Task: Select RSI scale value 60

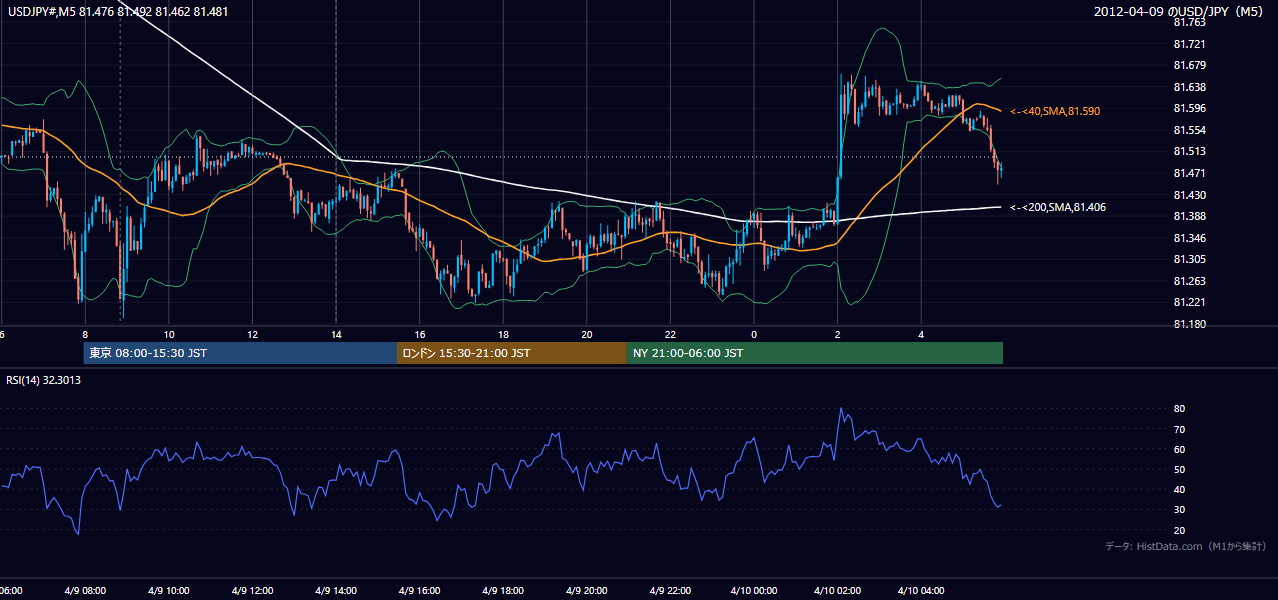Action: click(x=1180, y=449)
